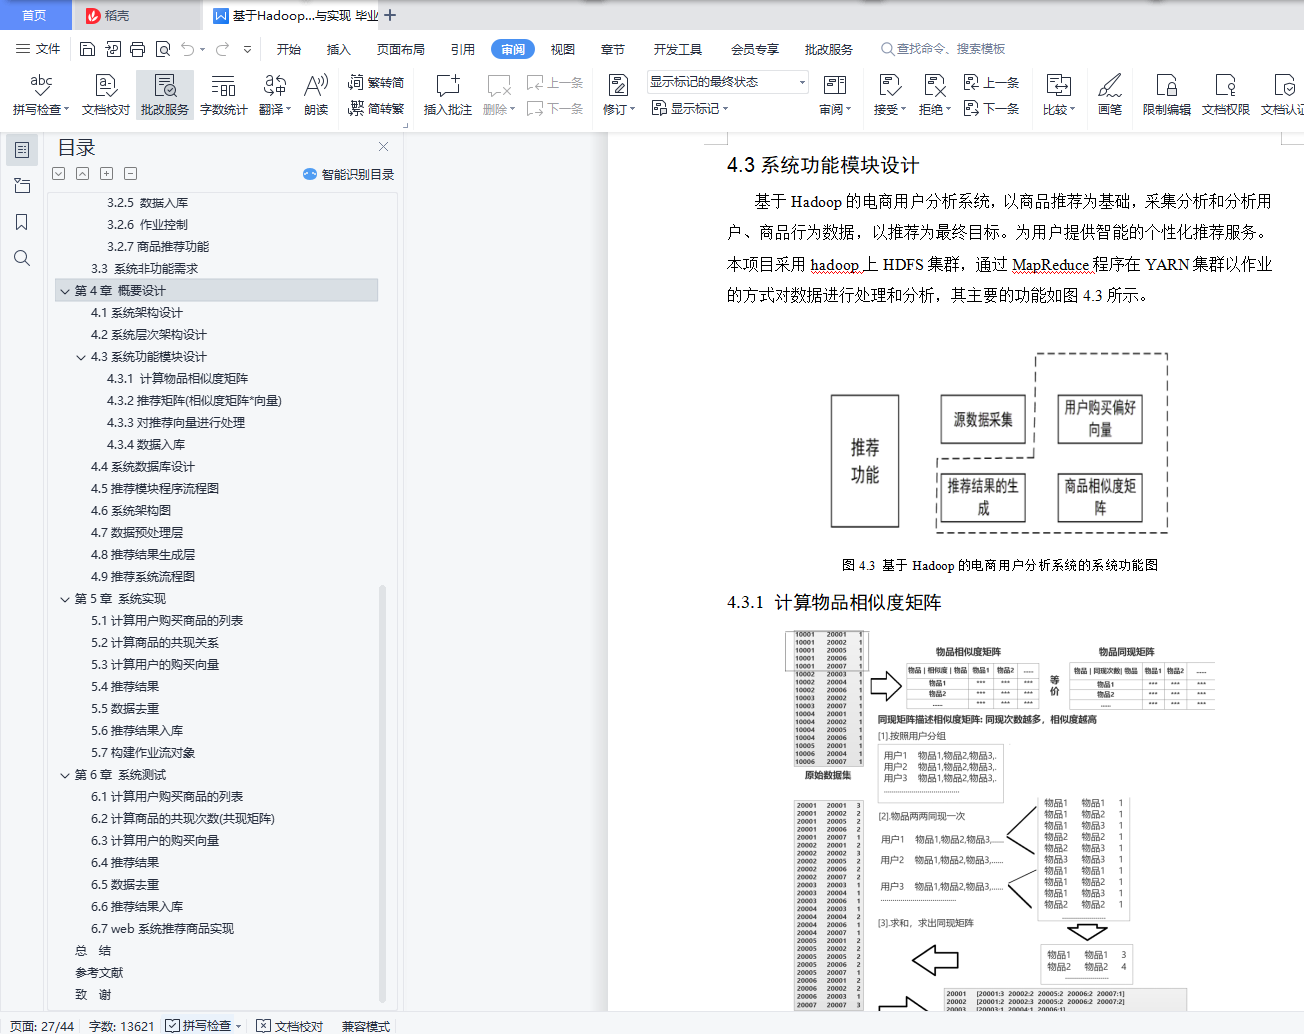Go to previous change with 上一条 beside 拒绝
The width and height of the screenshot is (1304, 1034).
pos(991,83)
